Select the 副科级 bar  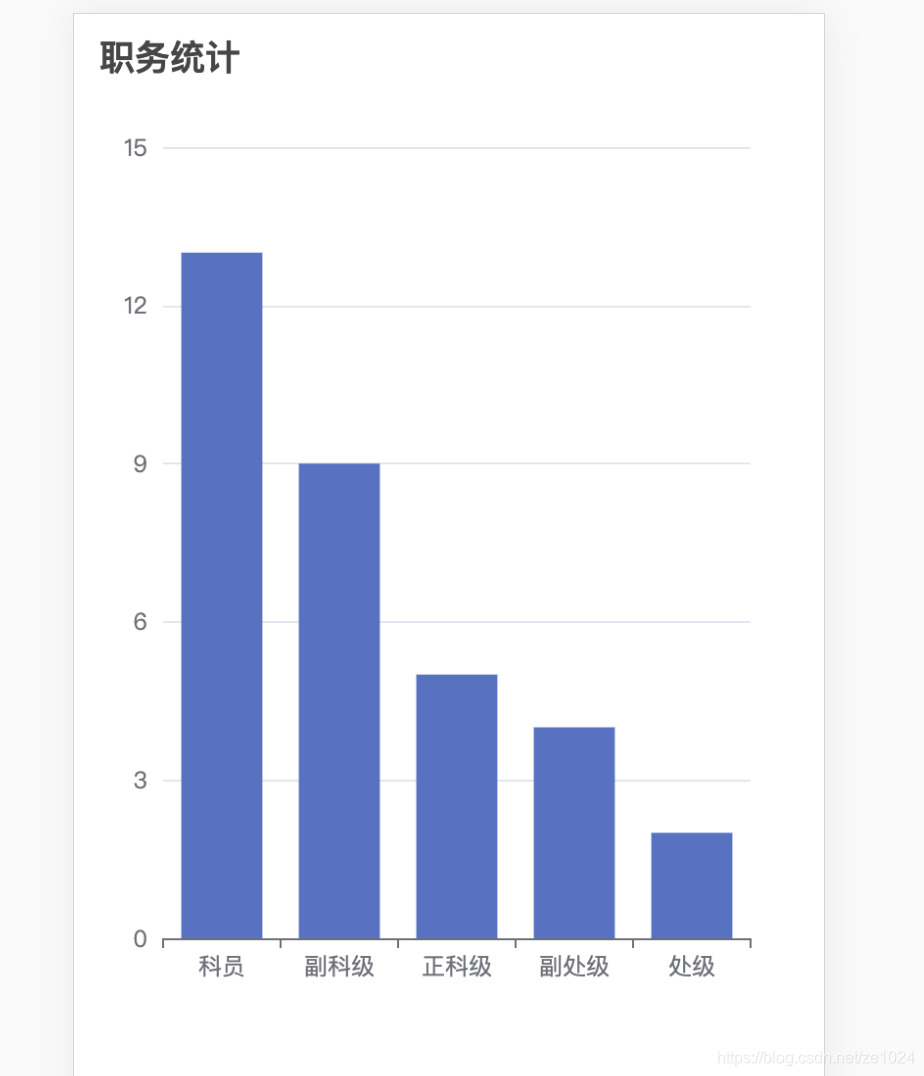point(339,701)
